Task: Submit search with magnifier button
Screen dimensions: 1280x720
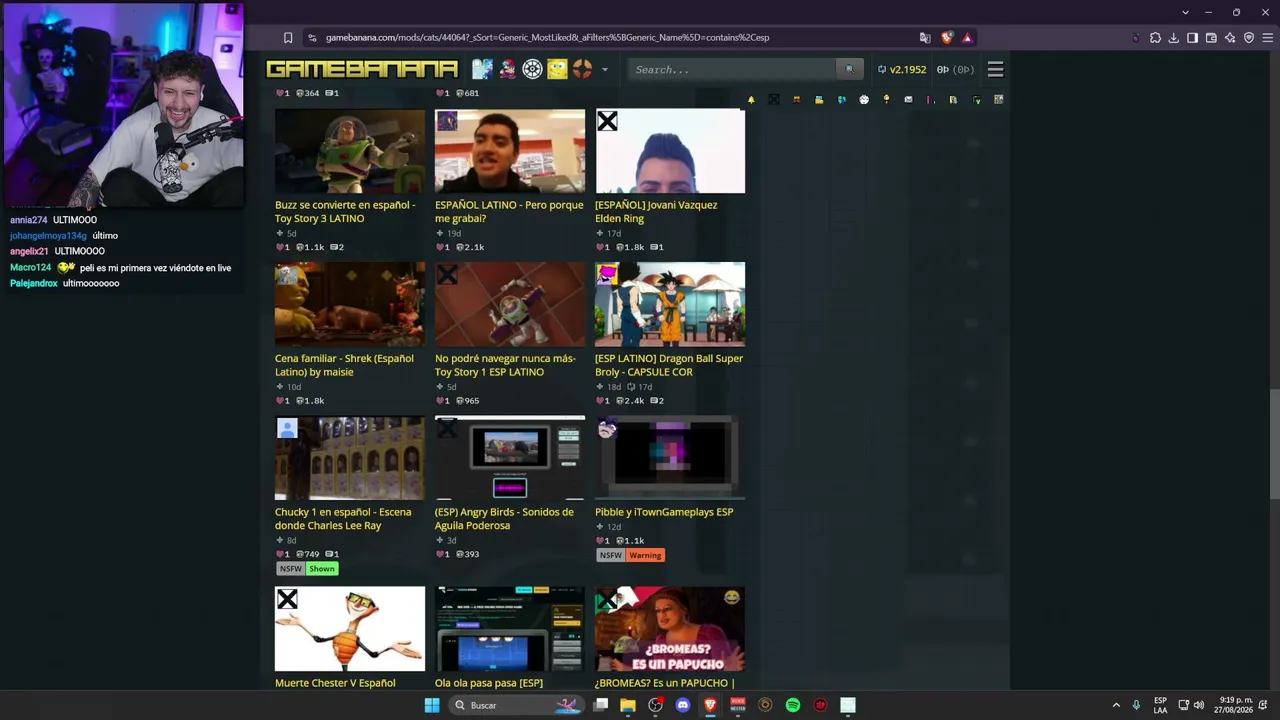Action: 849,69
